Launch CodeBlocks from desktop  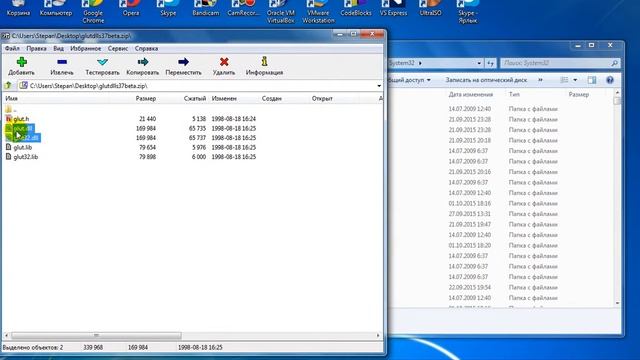tap(356, 8)
